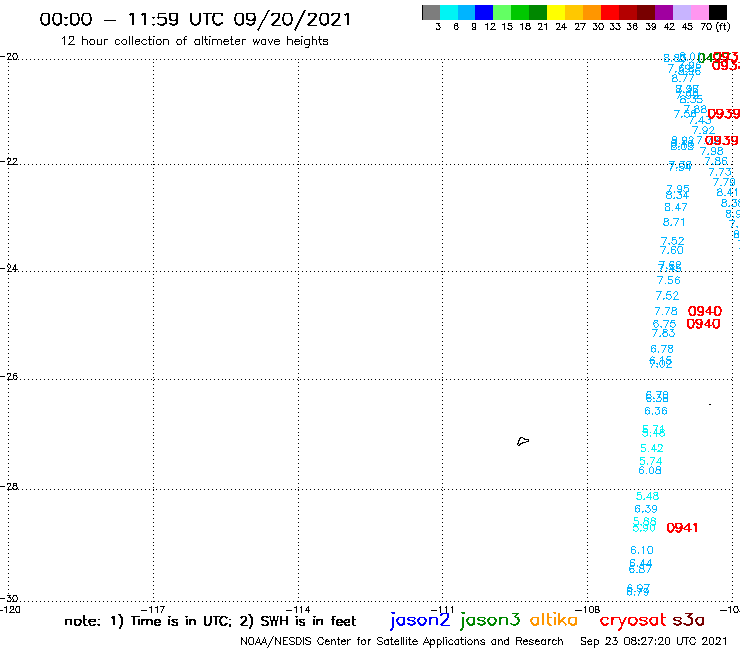Click the purple legend swatch above 42
Screen dimensions: 740x650
[x=664, y=12]
